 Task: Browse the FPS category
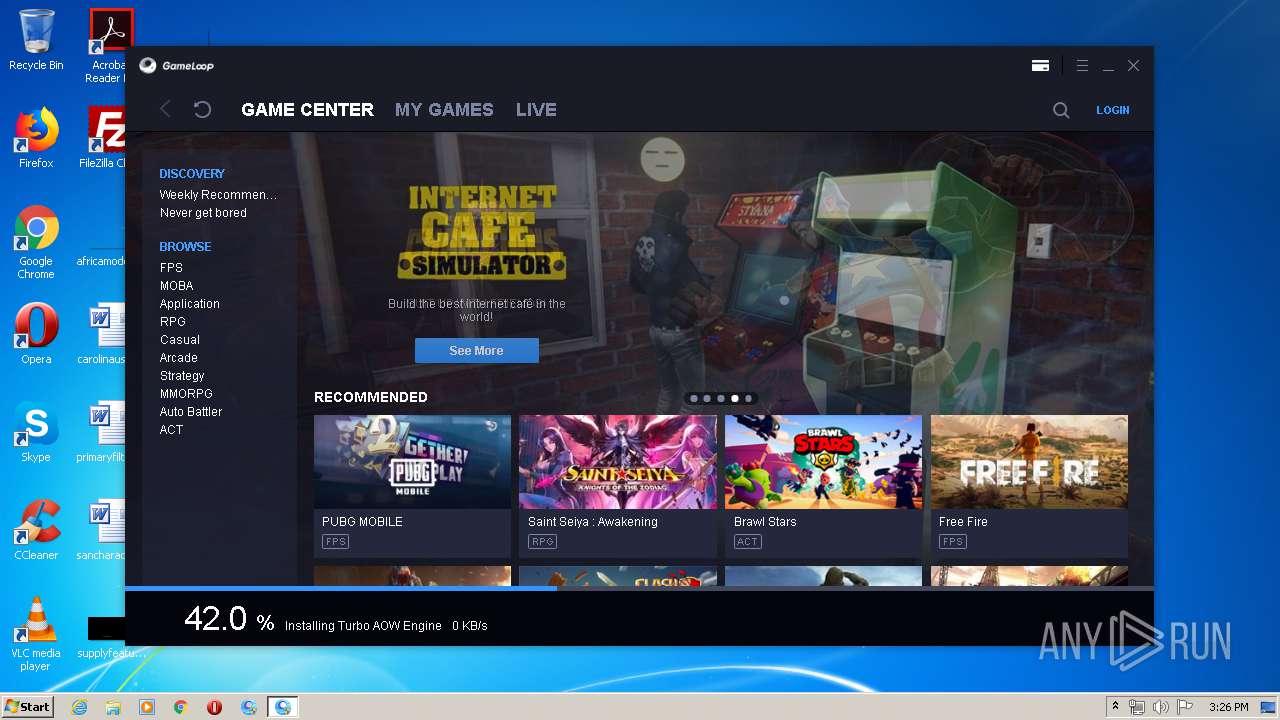(x=171, y=268)
